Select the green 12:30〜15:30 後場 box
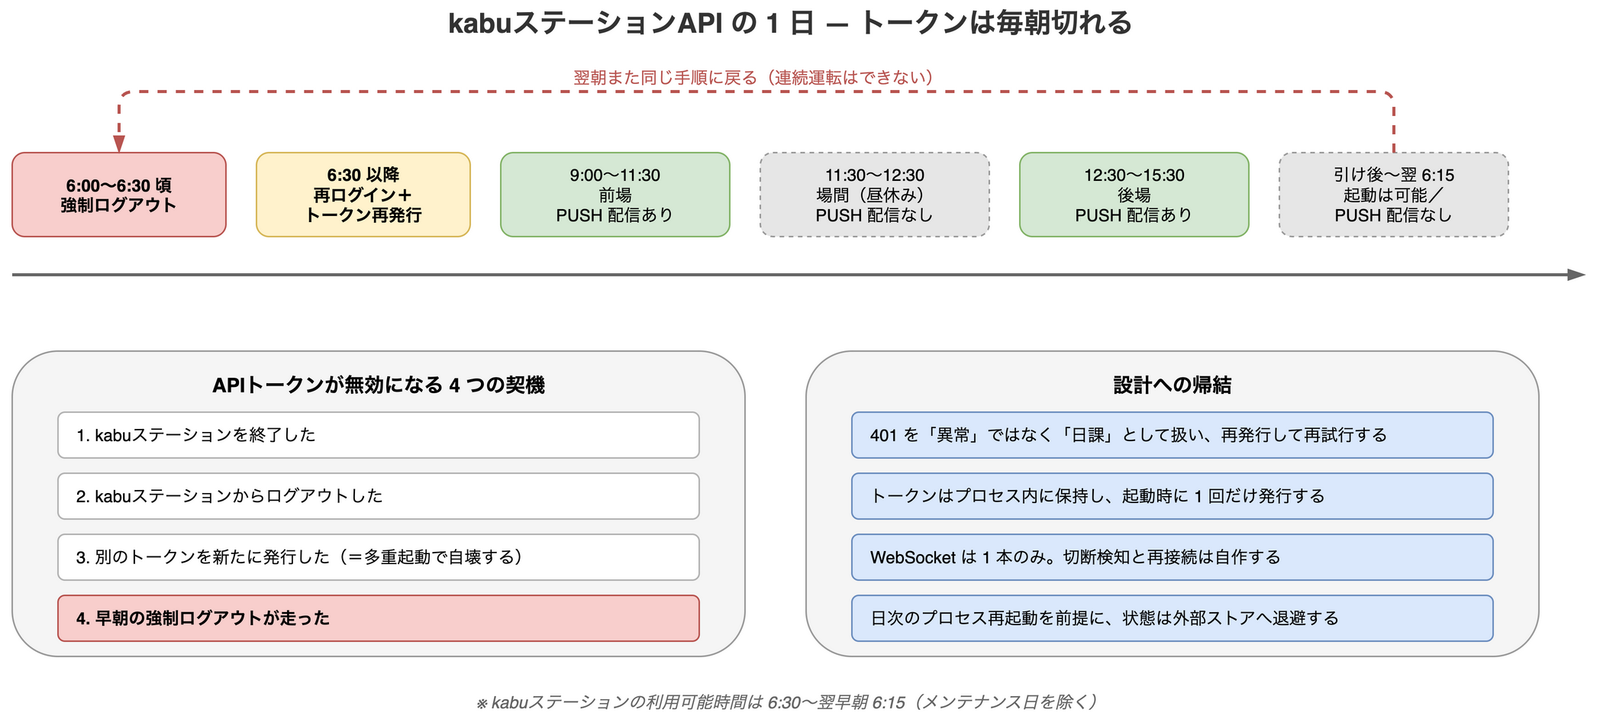The width and height of the screenshot is (1600, 719). coord(1134,195)
